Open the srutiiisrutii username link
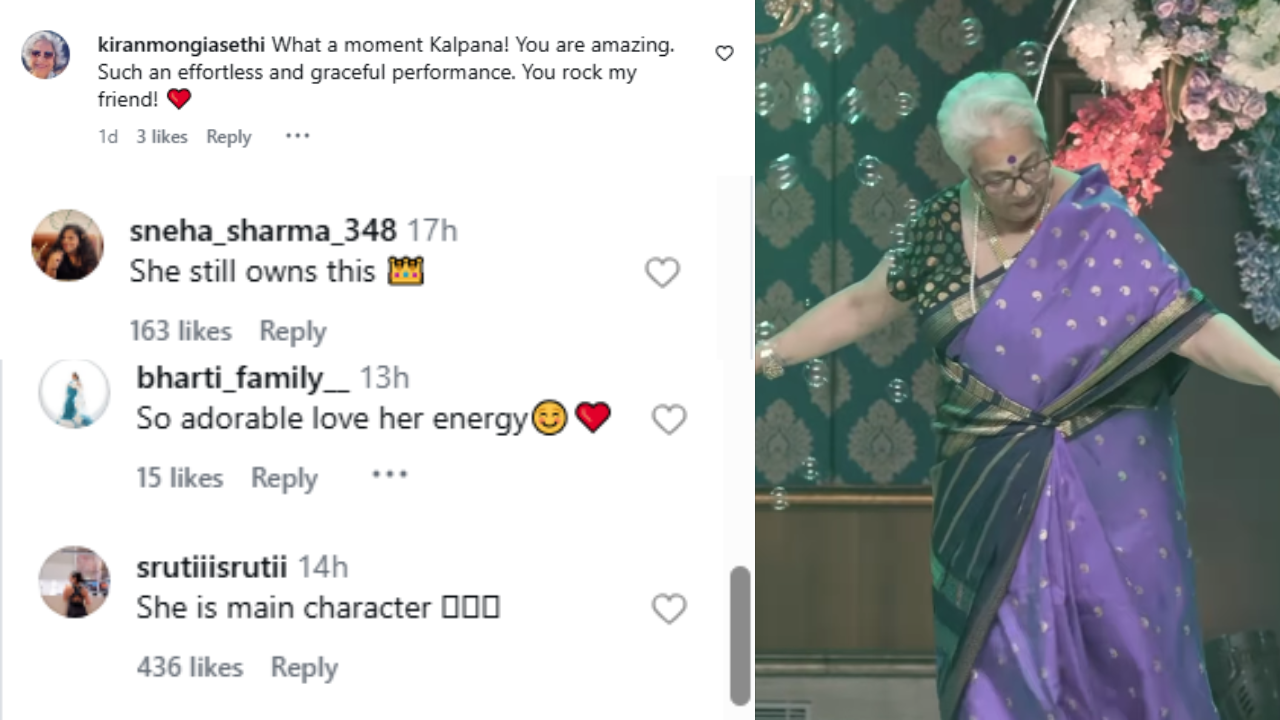 pyautogui.click(x=211, y=567)
